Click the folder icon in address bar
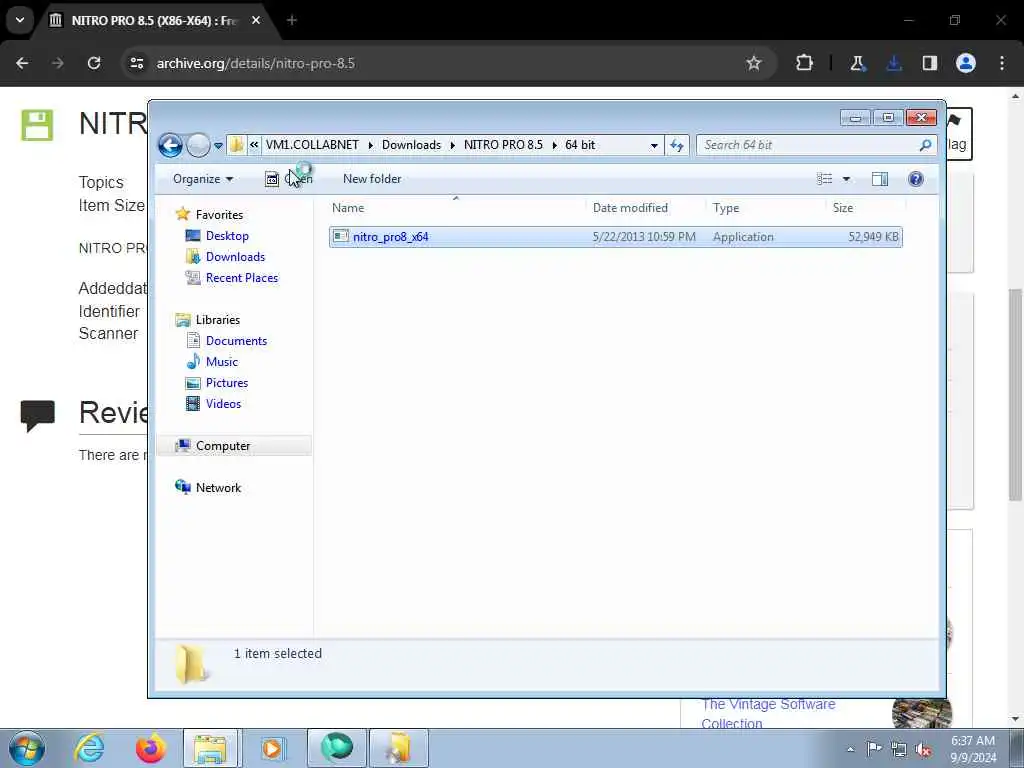The image size is (1024, 768). [x=236, y=145]
